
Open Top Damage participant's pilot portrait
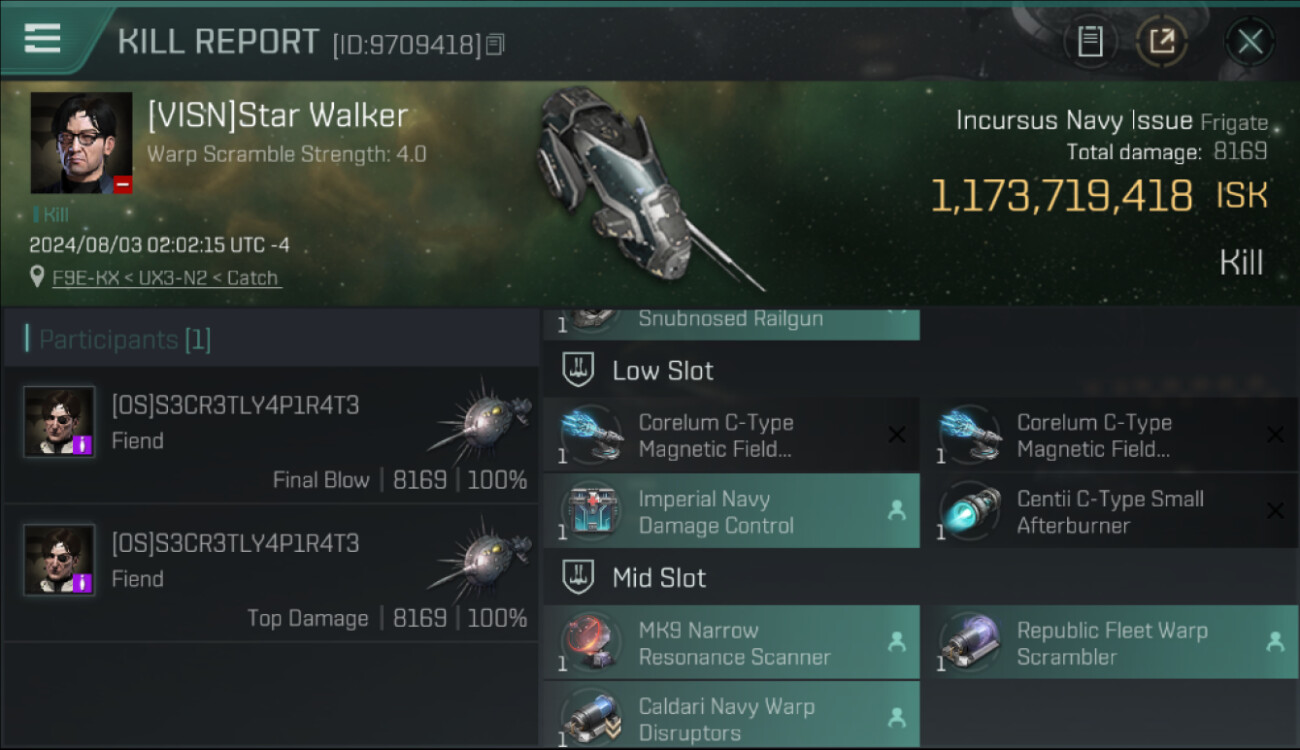point(60,559)
